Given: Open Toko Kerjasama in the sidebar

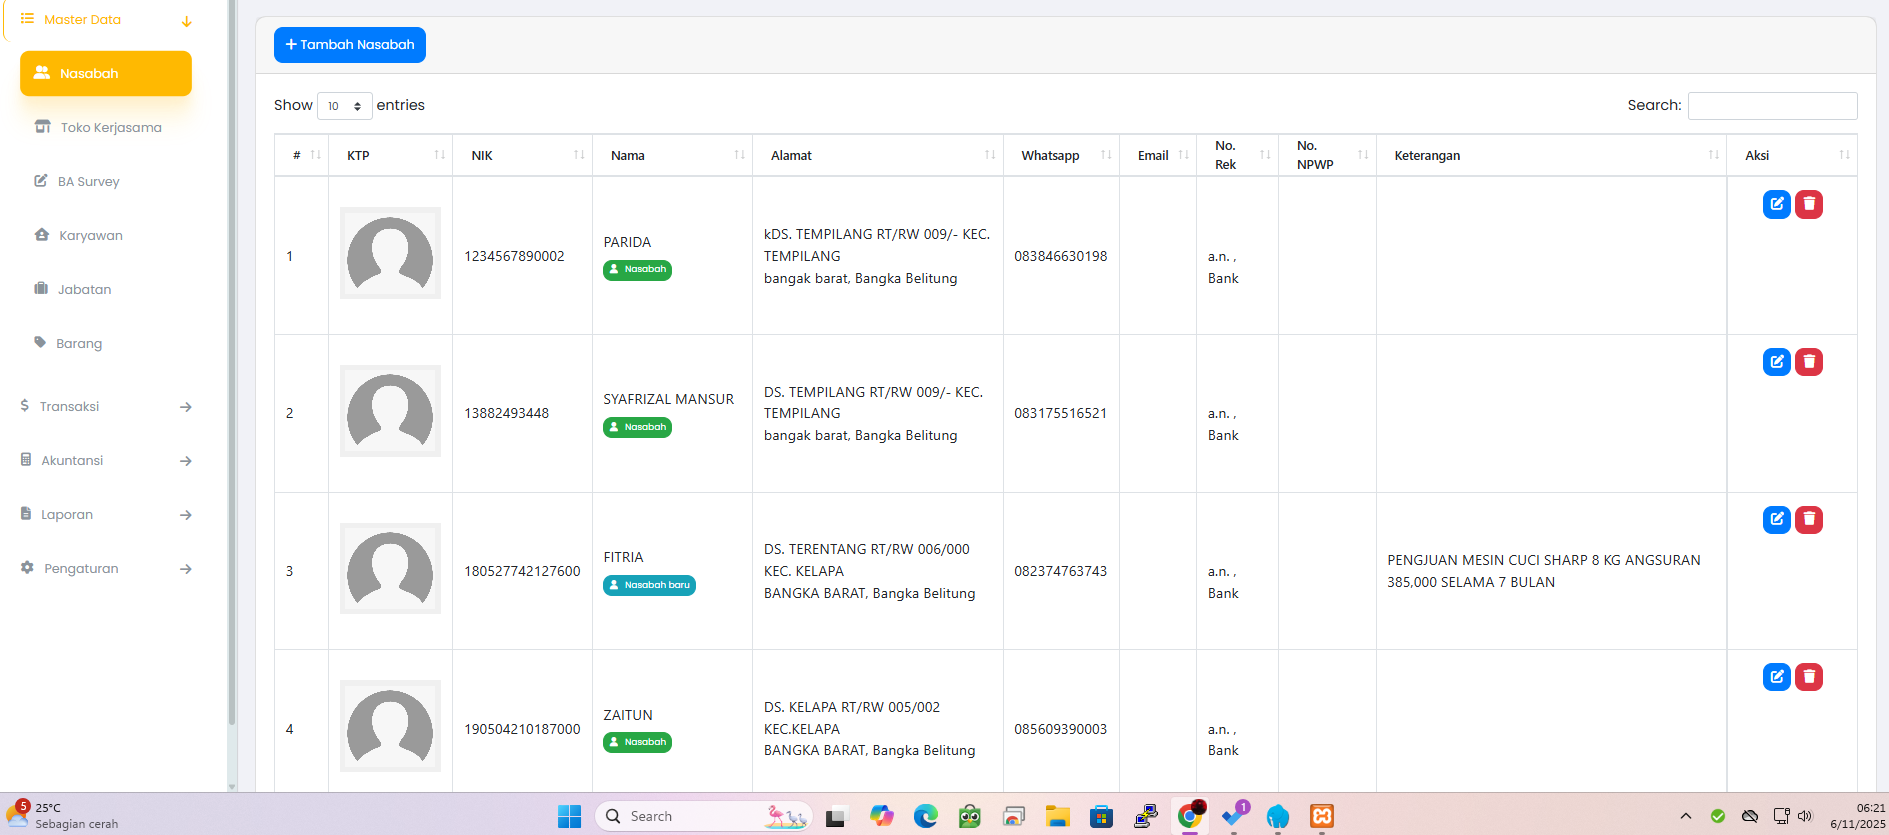Looking at the screenshot, I should click(x=110, y=127).
